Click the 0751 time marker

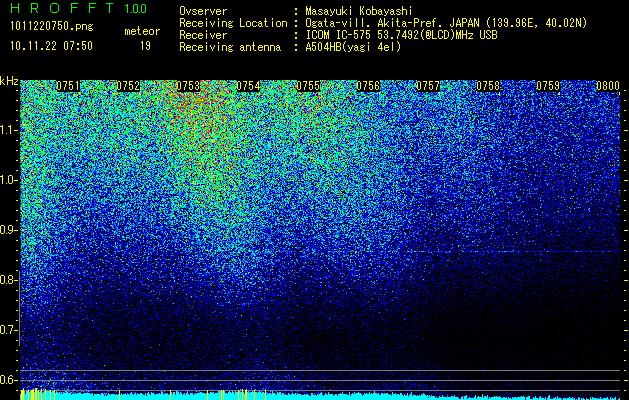pos(68,86)
